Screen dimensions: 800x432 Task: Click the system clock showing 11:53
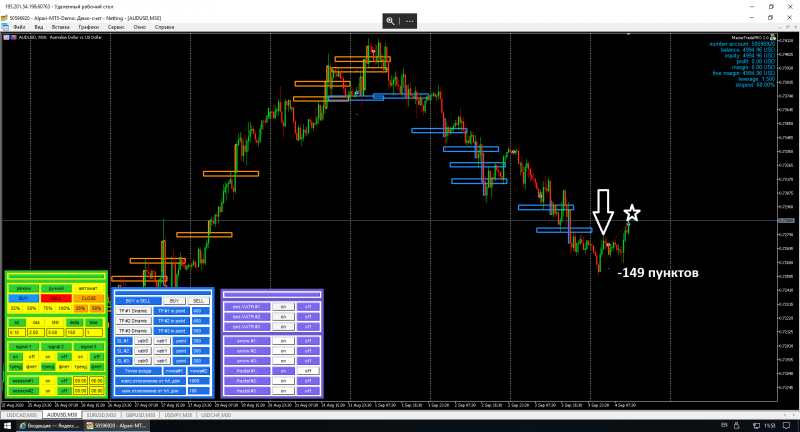point(770,425)
